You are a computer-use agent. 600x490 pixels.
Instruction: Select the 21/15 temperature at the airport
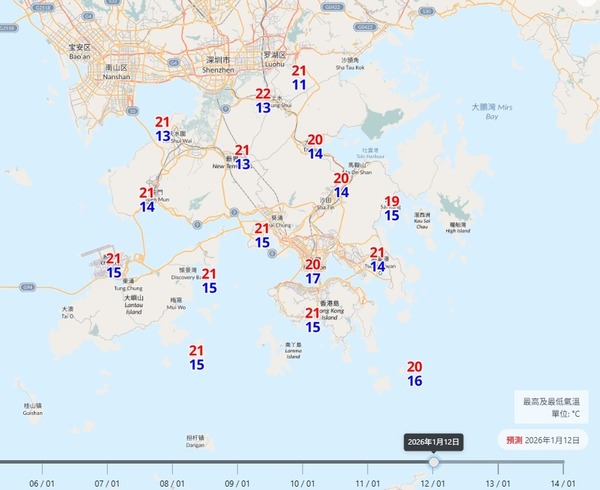[114, 265]
